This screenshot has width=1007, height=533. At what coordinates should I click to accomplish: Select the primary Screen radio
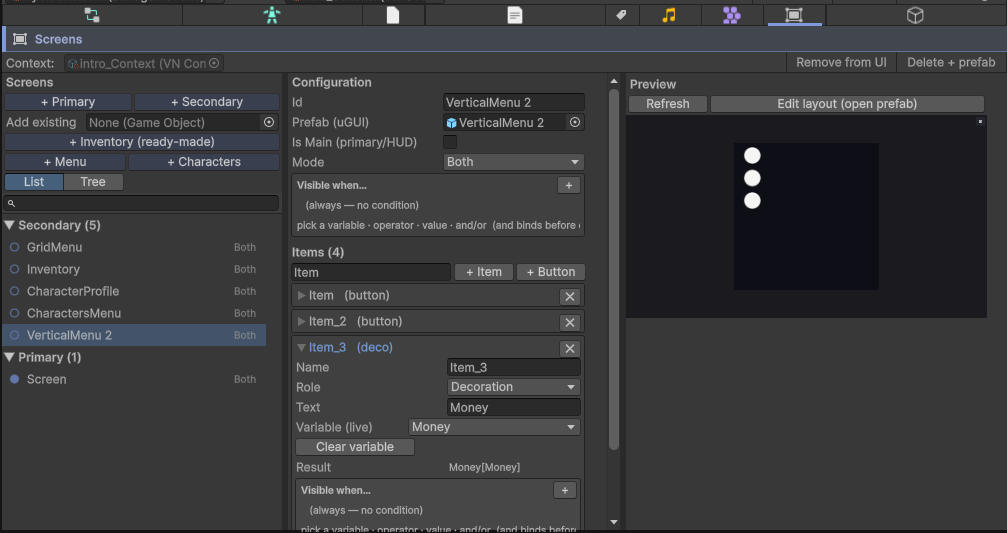pyautogui.click(x=14, y=379)
